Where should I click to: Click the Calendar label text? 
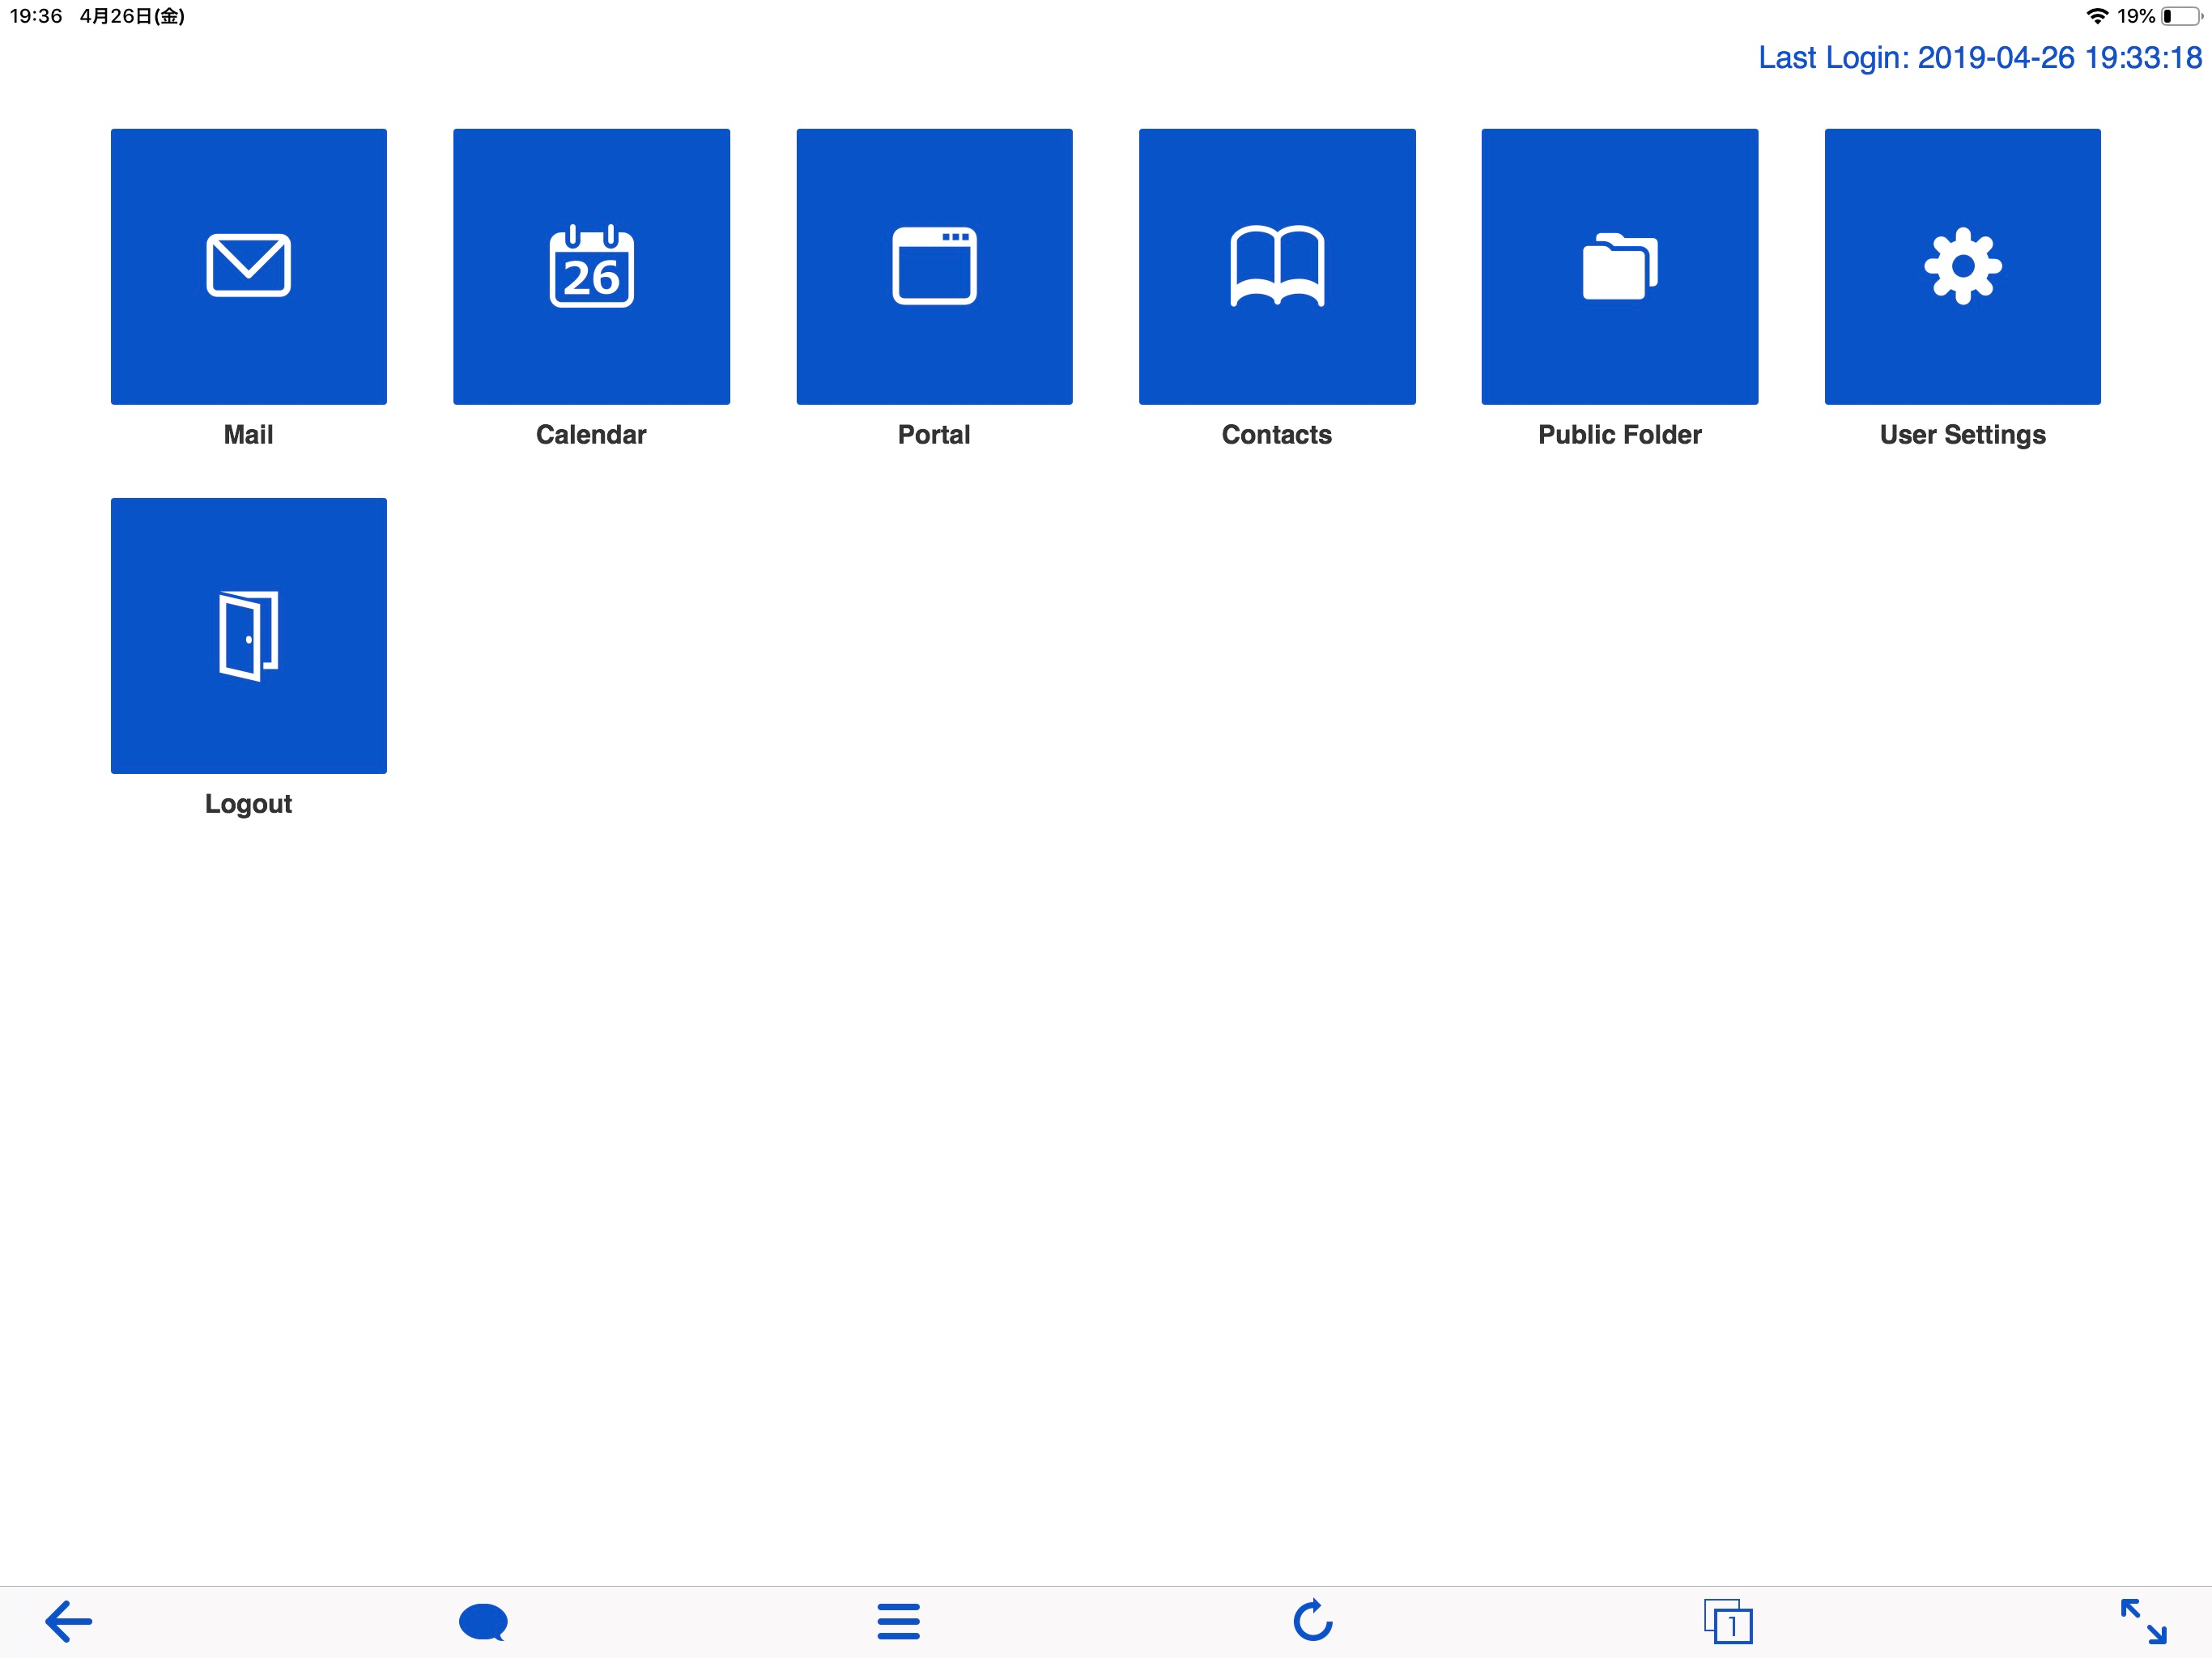point(591,435)
